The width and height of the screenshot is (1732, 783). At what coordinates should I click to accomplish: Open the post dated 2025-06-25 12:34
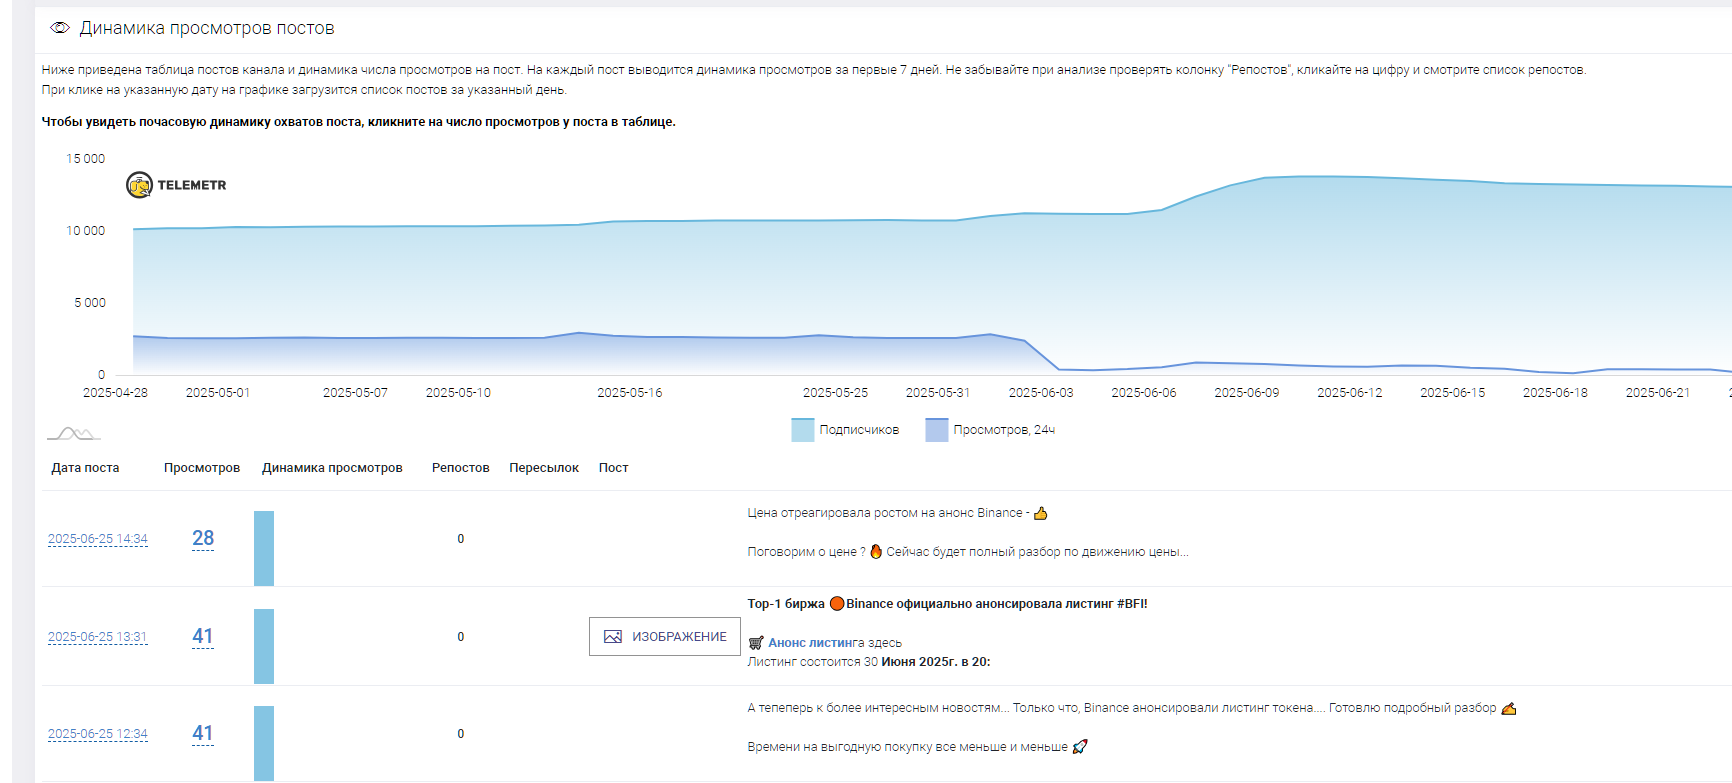pos(98,734)
